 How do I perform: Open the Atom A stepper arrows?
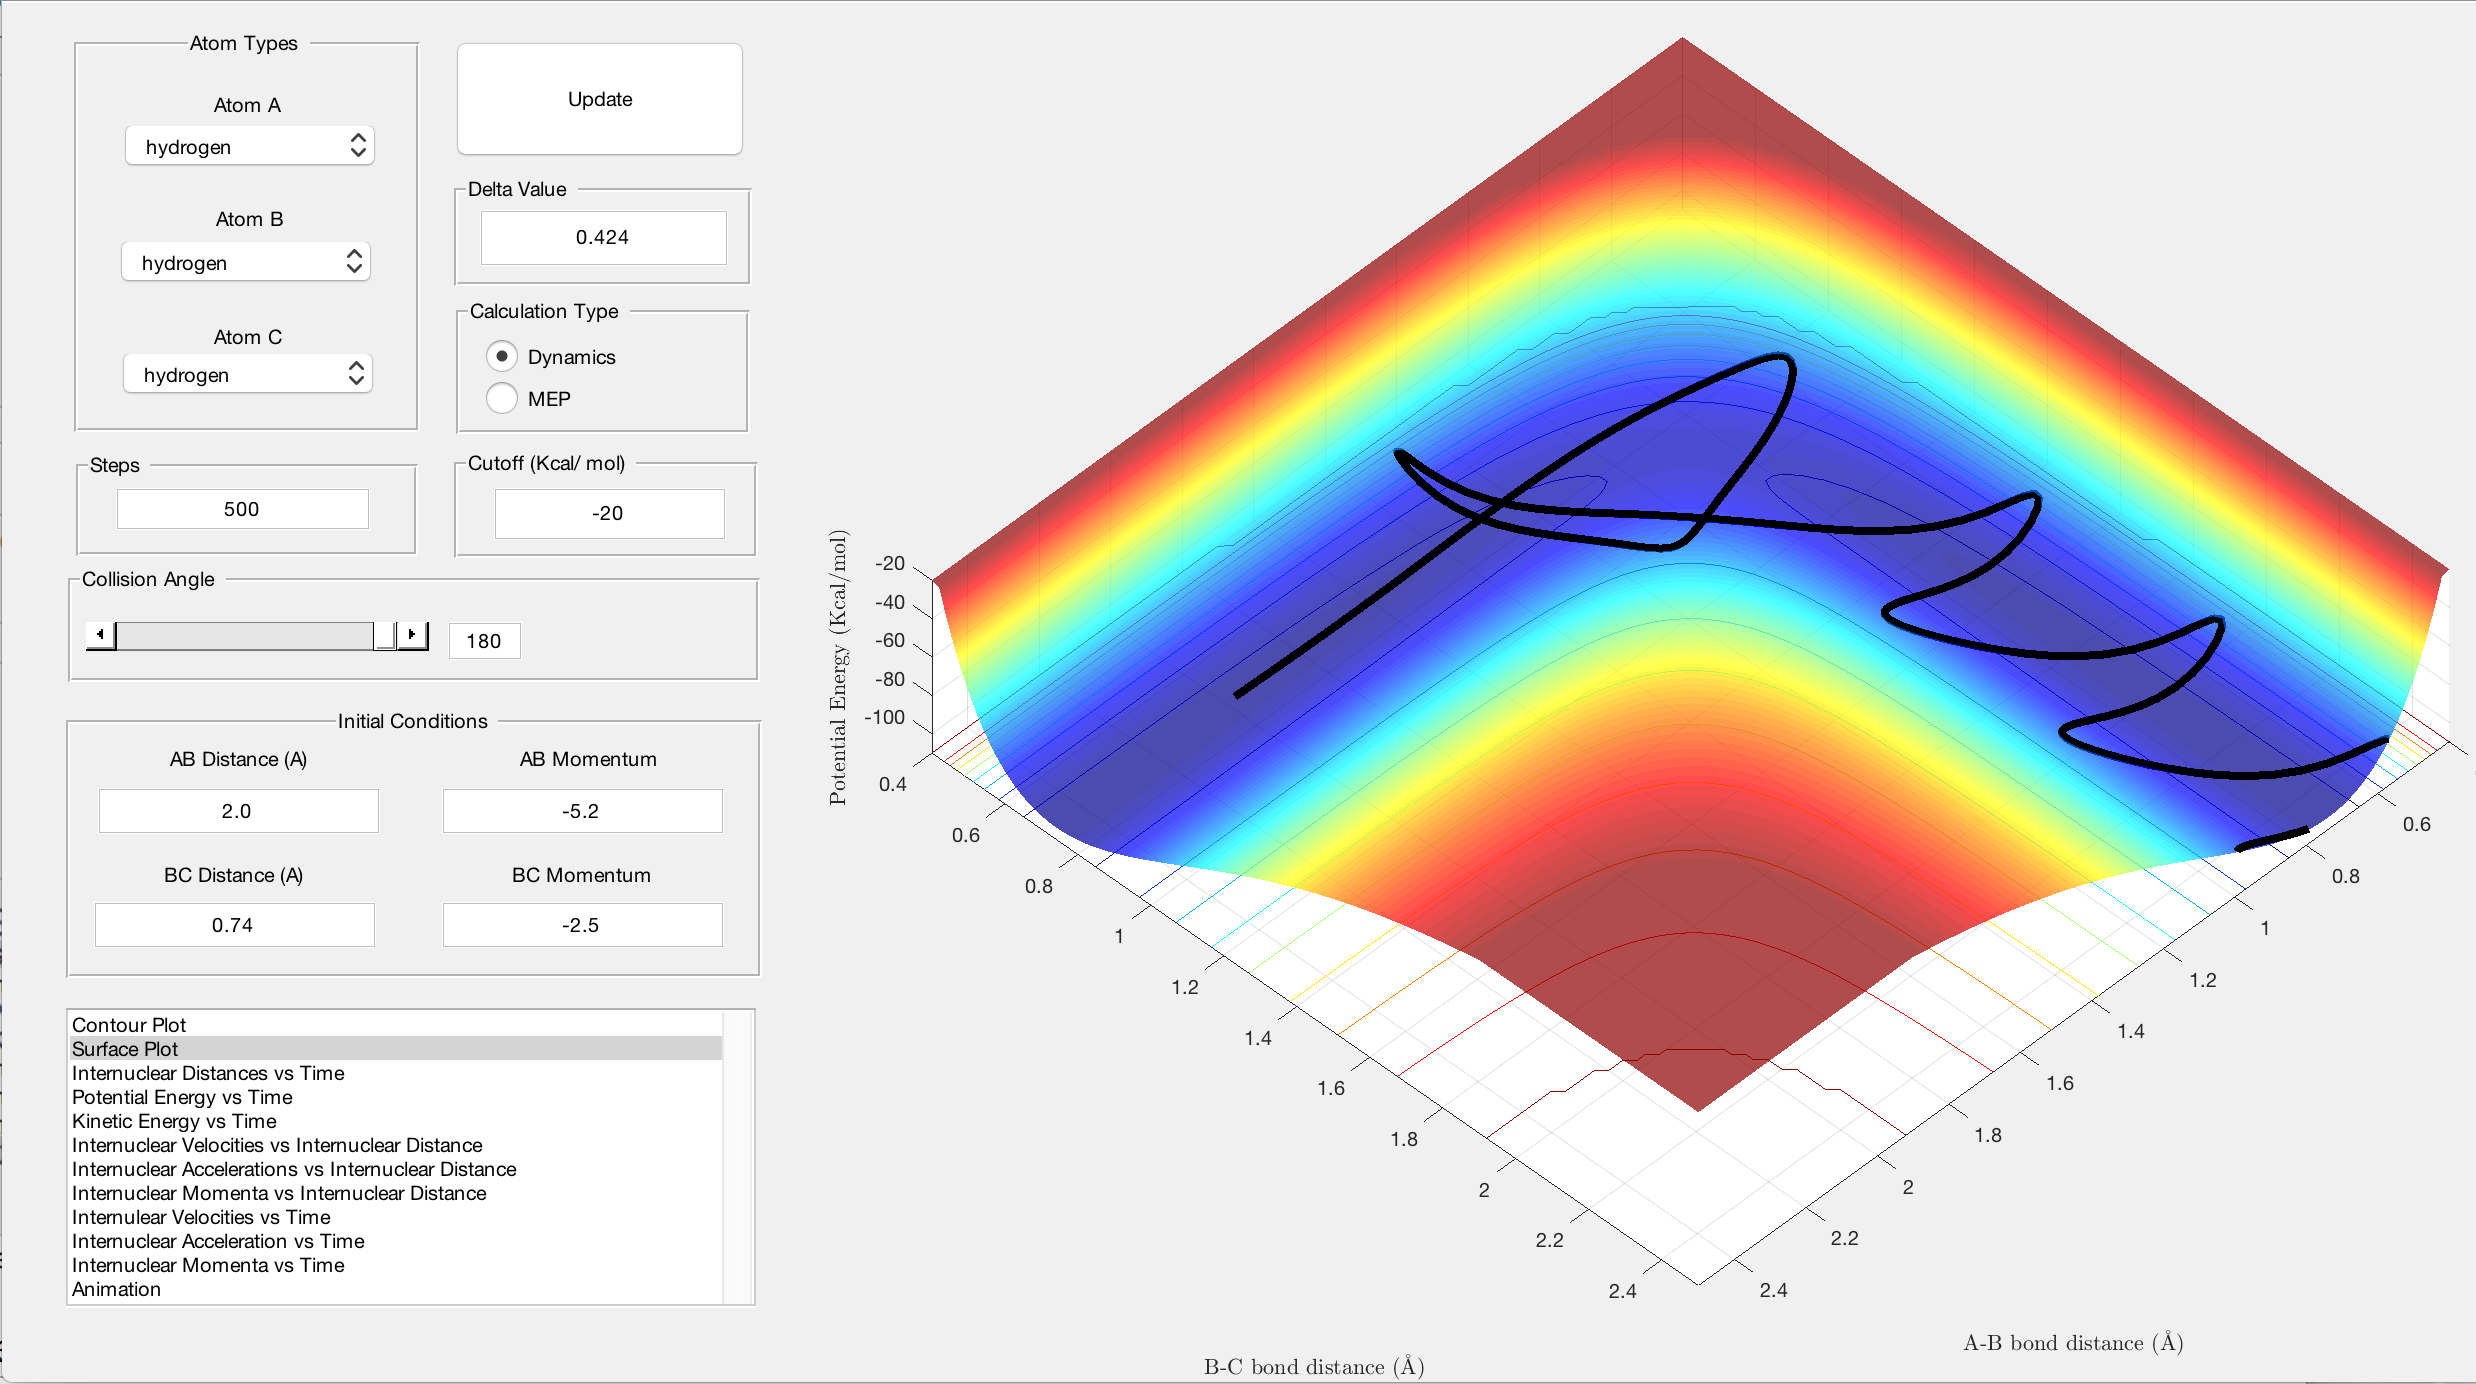(x=358, y=146)
